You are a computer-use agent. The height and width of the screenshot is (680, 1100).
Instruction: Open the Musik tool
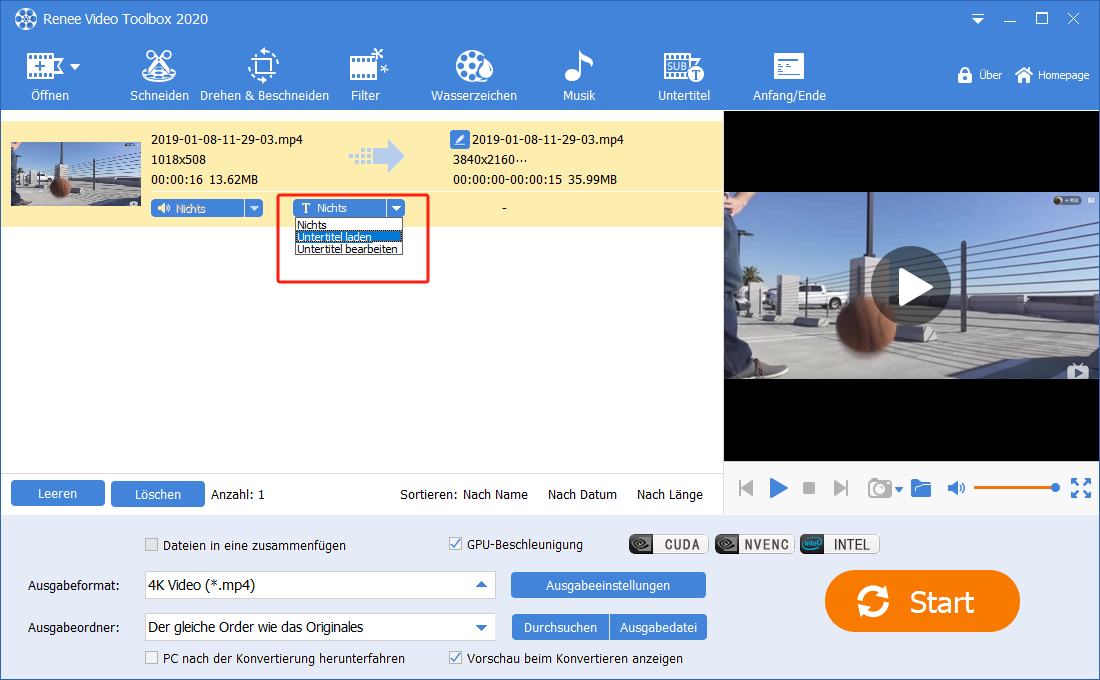[x=579, y=76]
